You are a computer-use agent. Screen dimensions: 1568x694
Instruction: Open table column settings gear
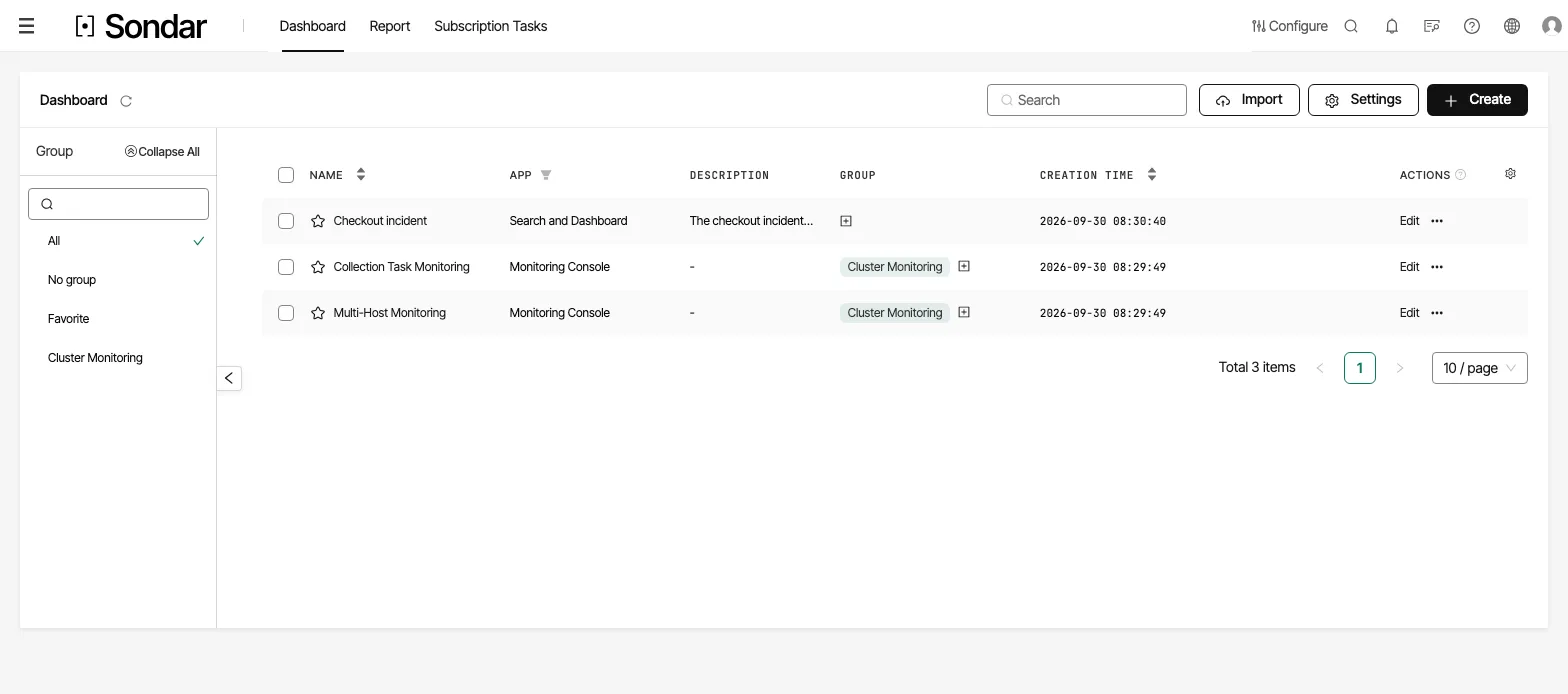click(1510, 174)
